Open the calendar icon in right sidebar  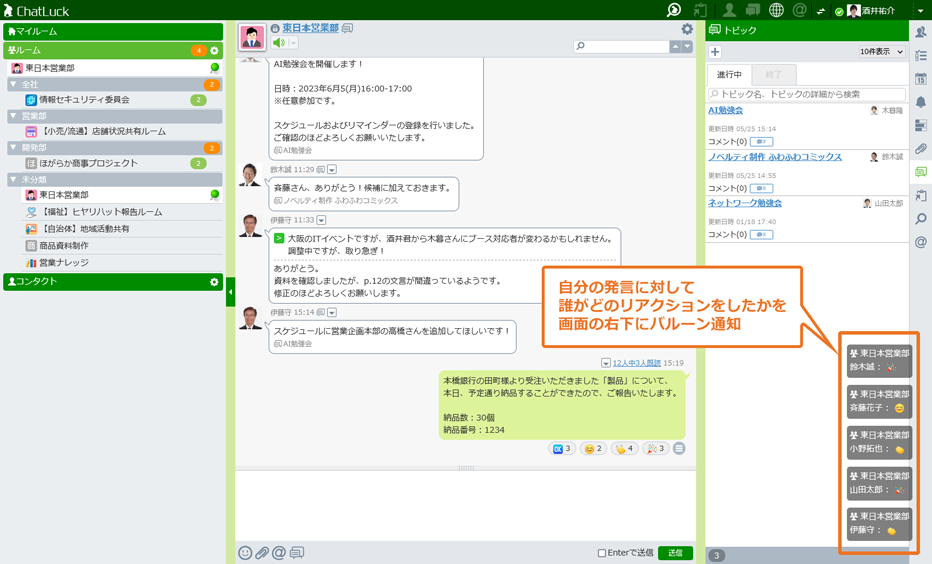[921, 79]
